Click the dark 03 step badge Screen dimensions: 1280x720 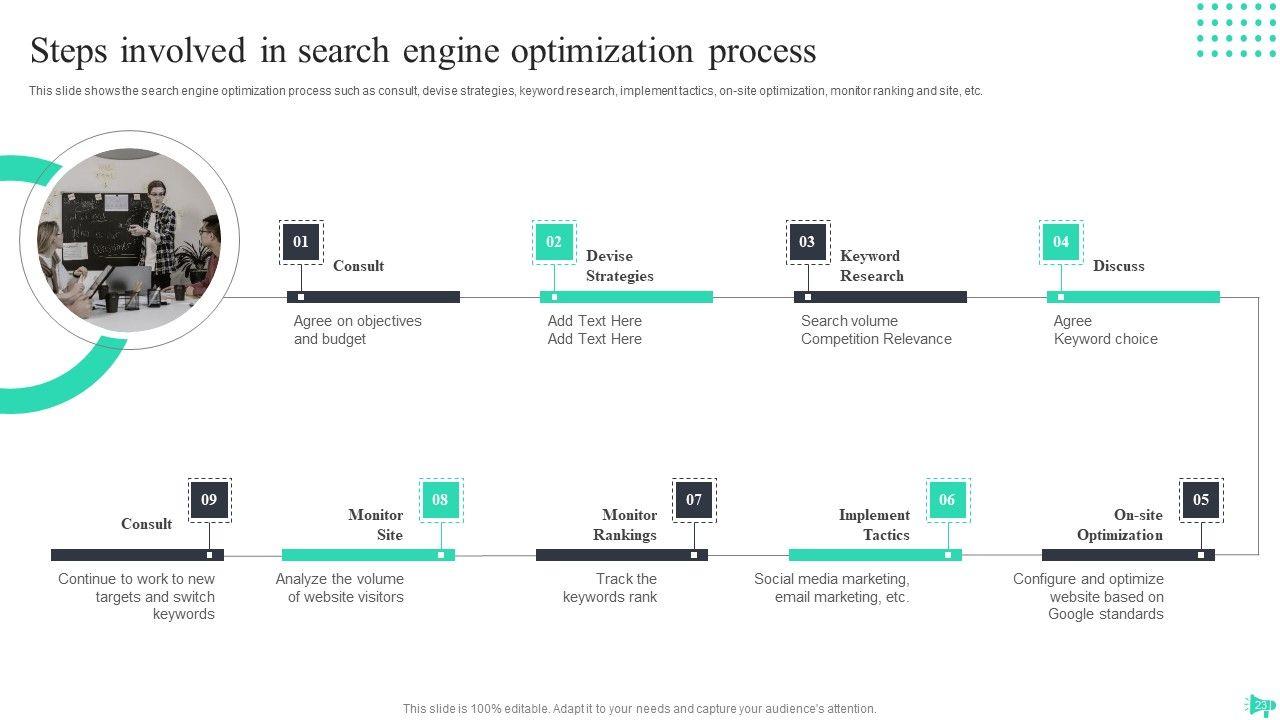(x=807, y=242)
